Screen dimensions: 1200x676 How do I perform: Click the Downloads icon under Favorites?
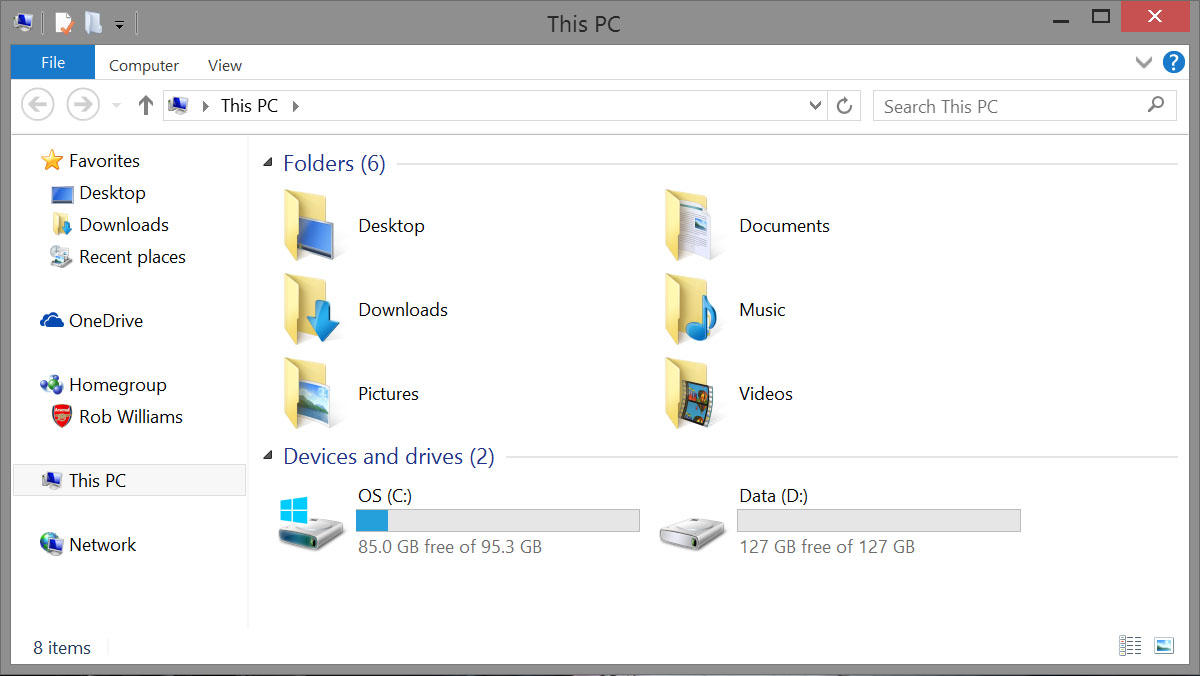click(62, 225)
